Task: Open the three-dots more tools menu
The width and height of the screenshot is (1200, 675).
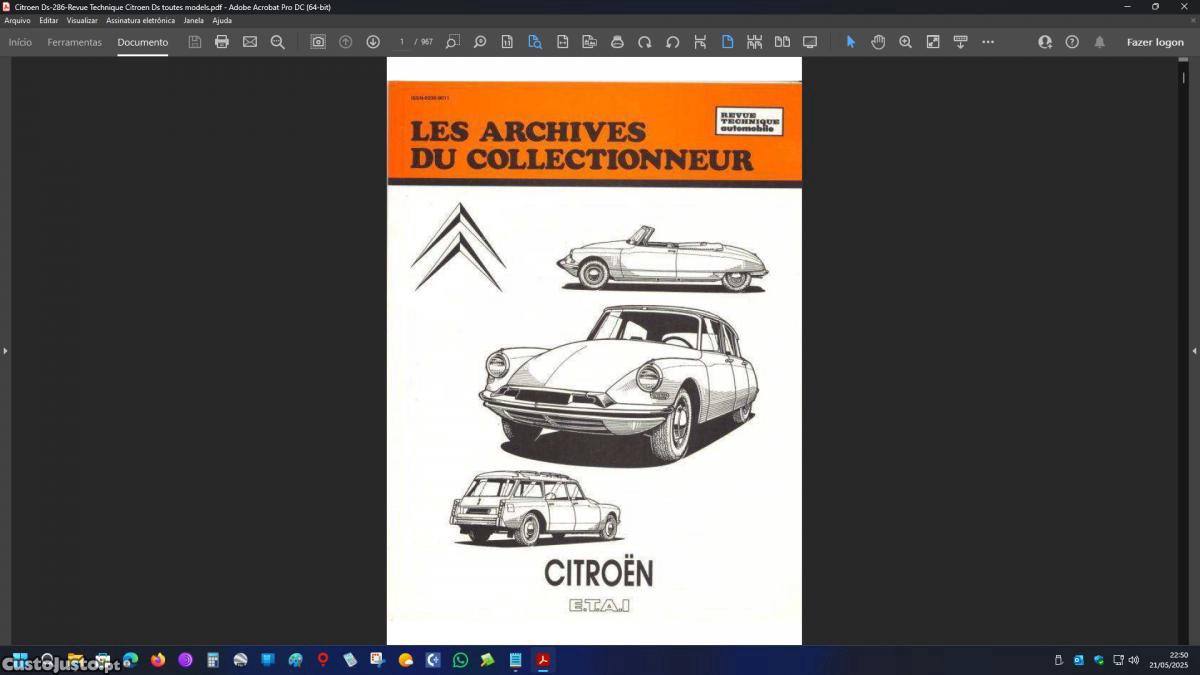Action: 988,42
